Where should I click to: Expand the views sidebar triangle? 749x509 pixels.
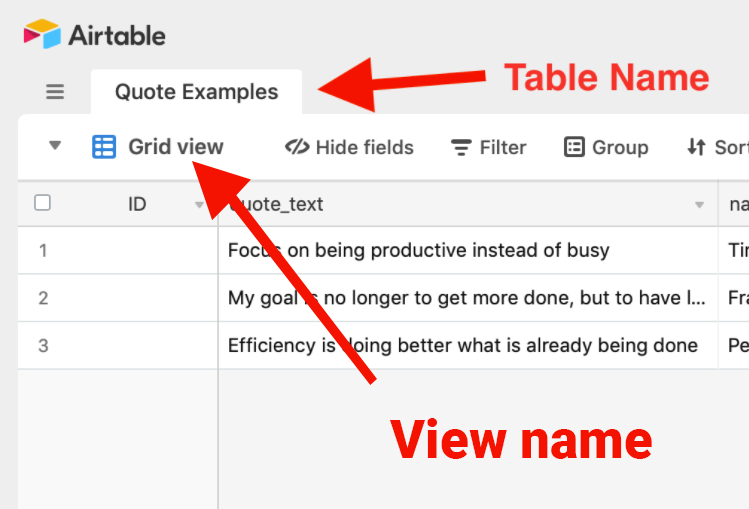[55, 146]
